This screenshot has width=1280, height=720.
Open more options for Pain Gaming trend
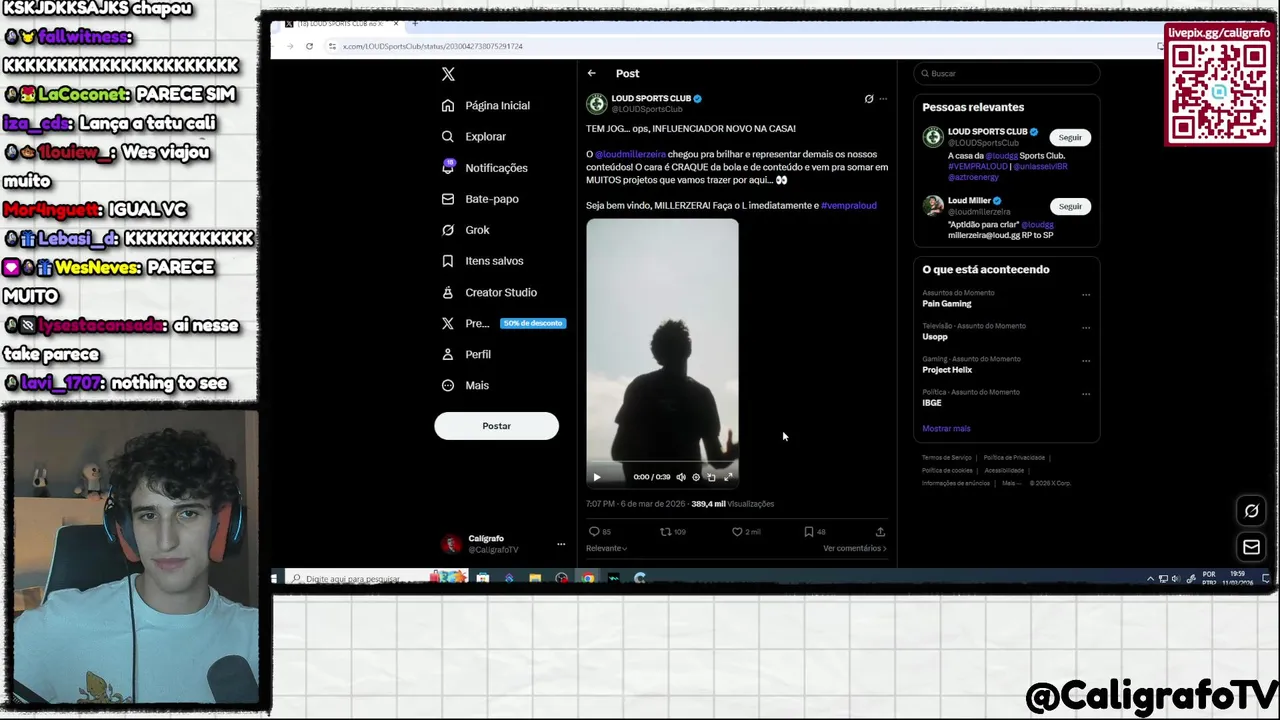[1086, 295]
